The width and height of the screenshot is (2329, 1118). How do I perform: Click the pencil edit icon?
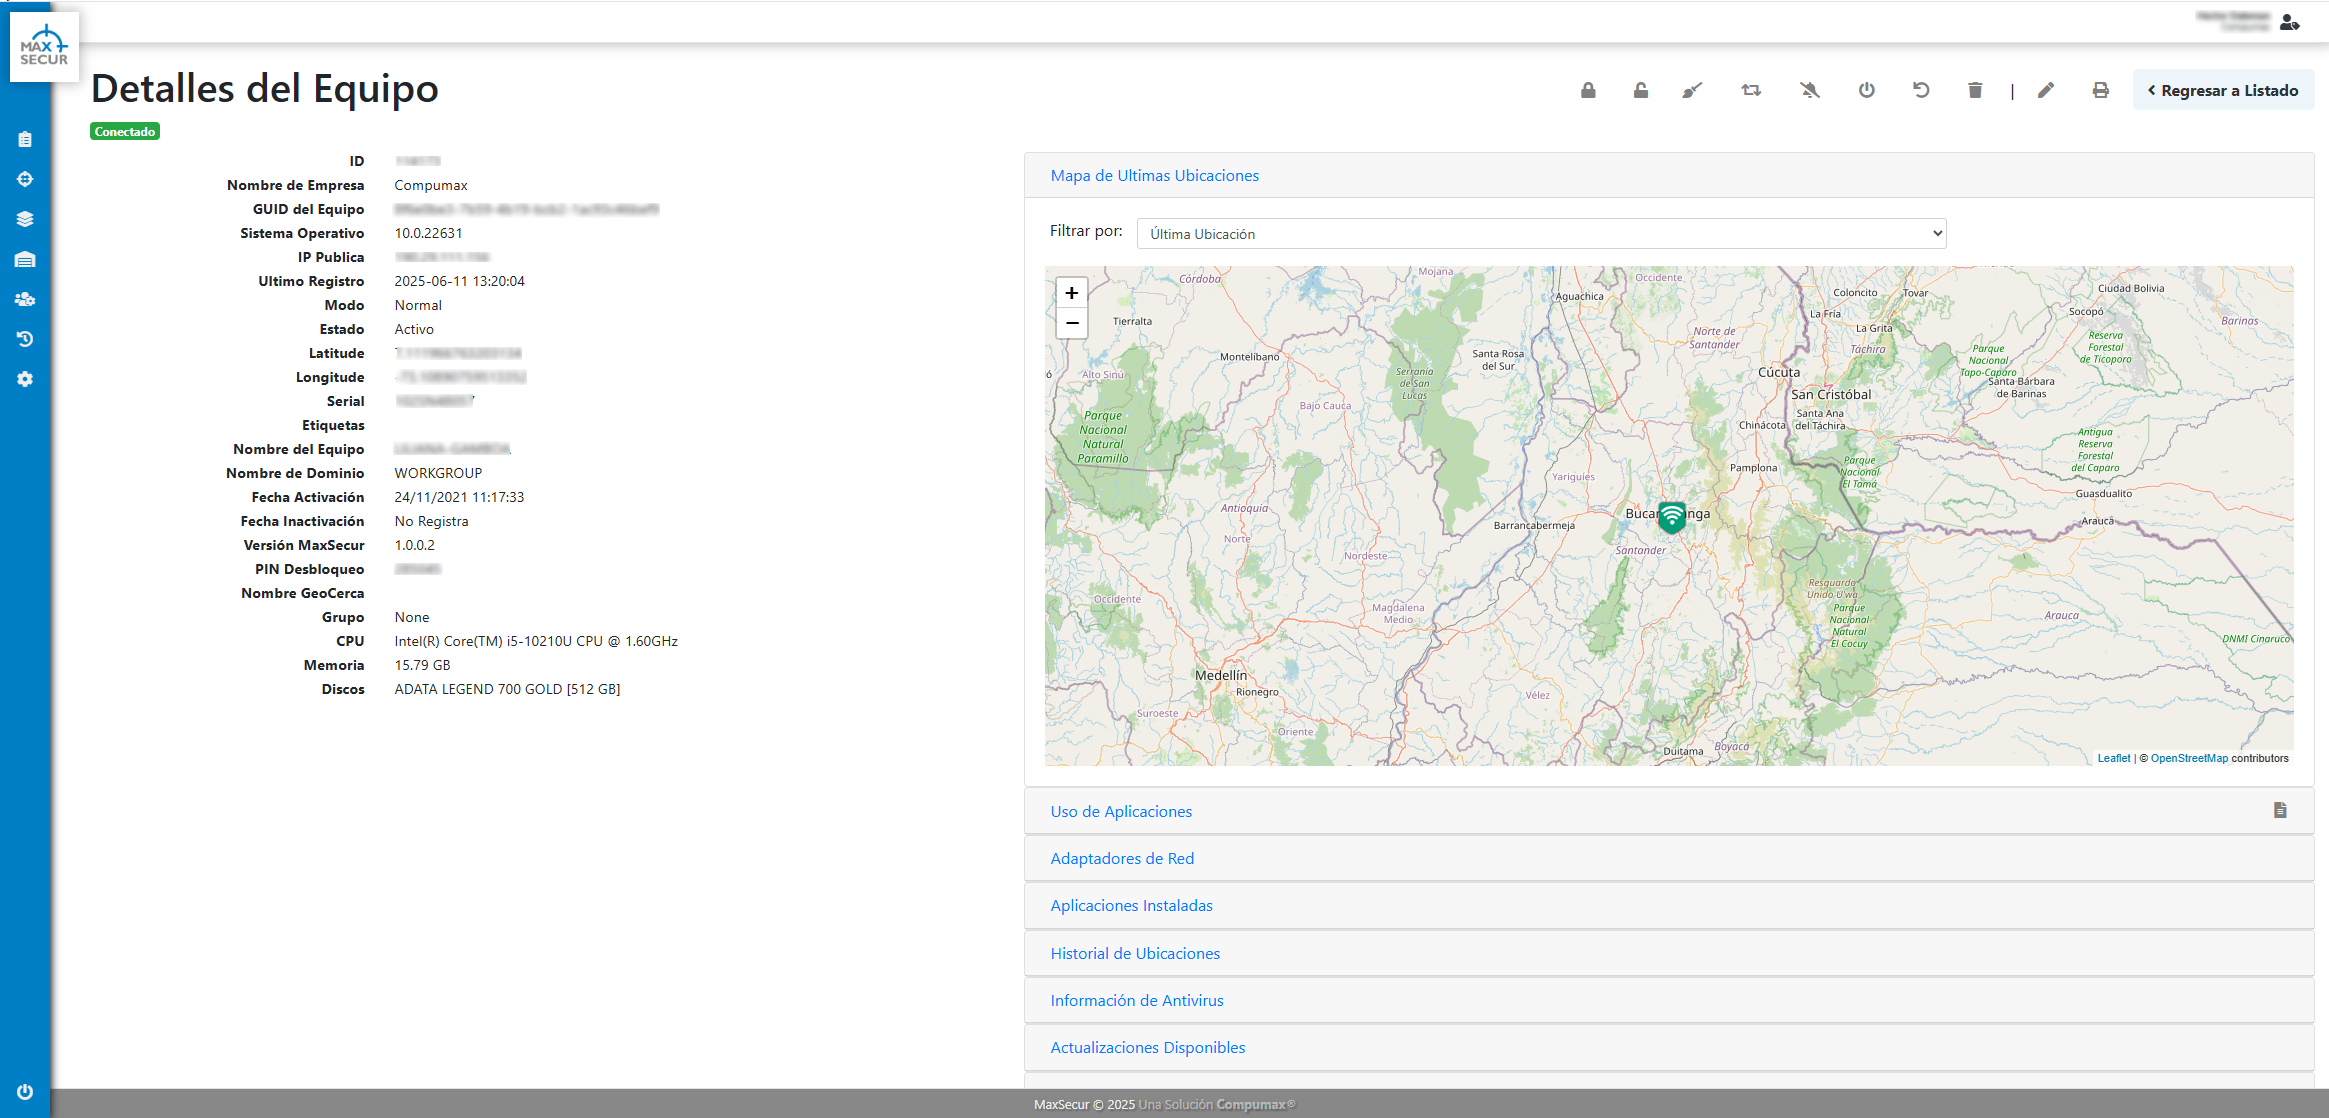click(2046, 90)
